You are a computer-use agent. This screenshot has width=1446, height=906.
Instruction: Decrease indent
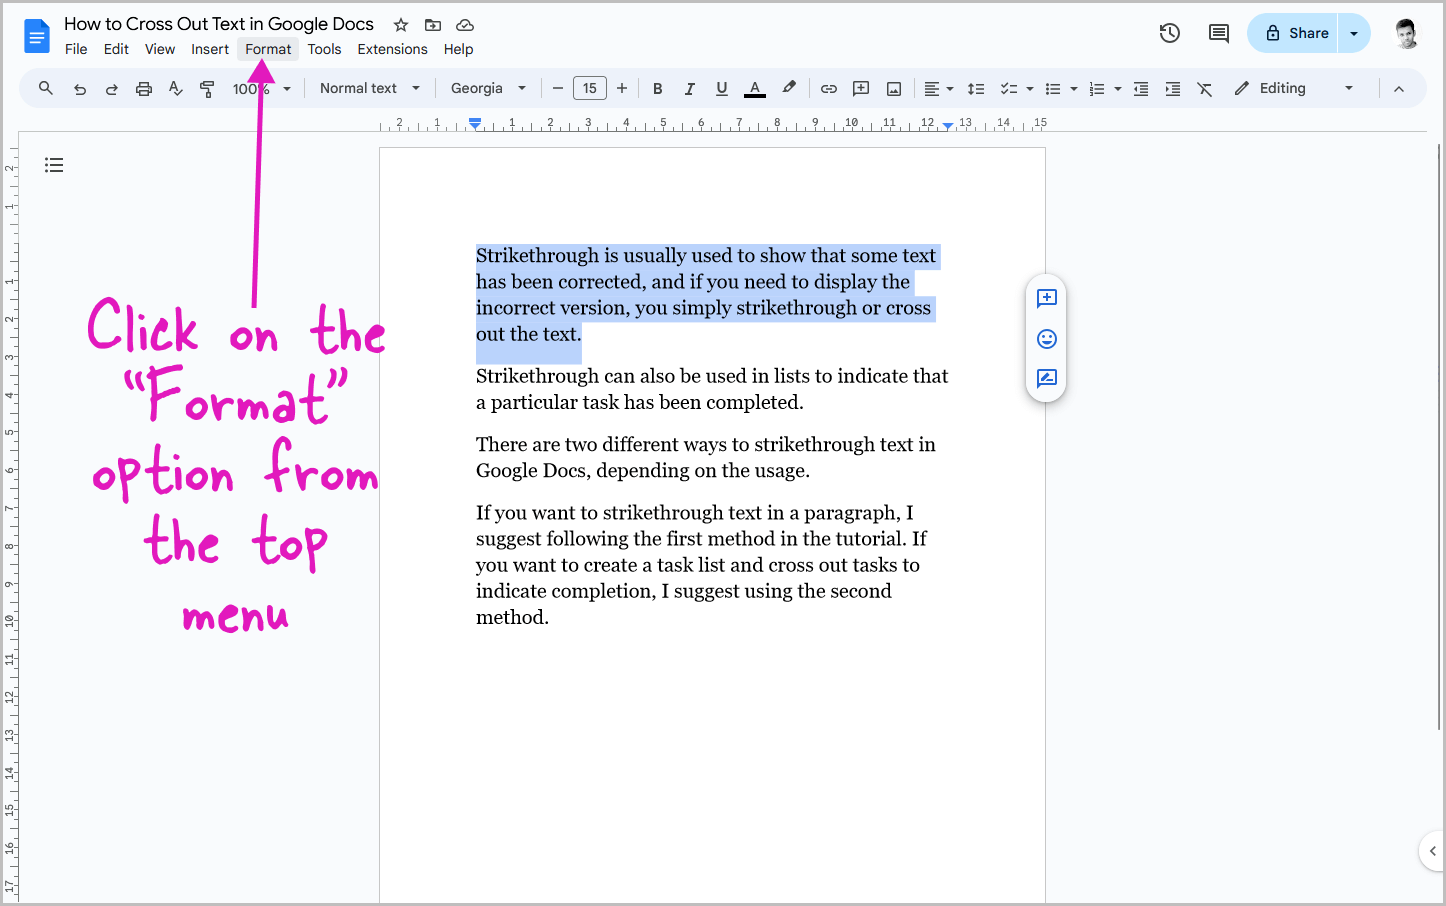coord(1141,88)
